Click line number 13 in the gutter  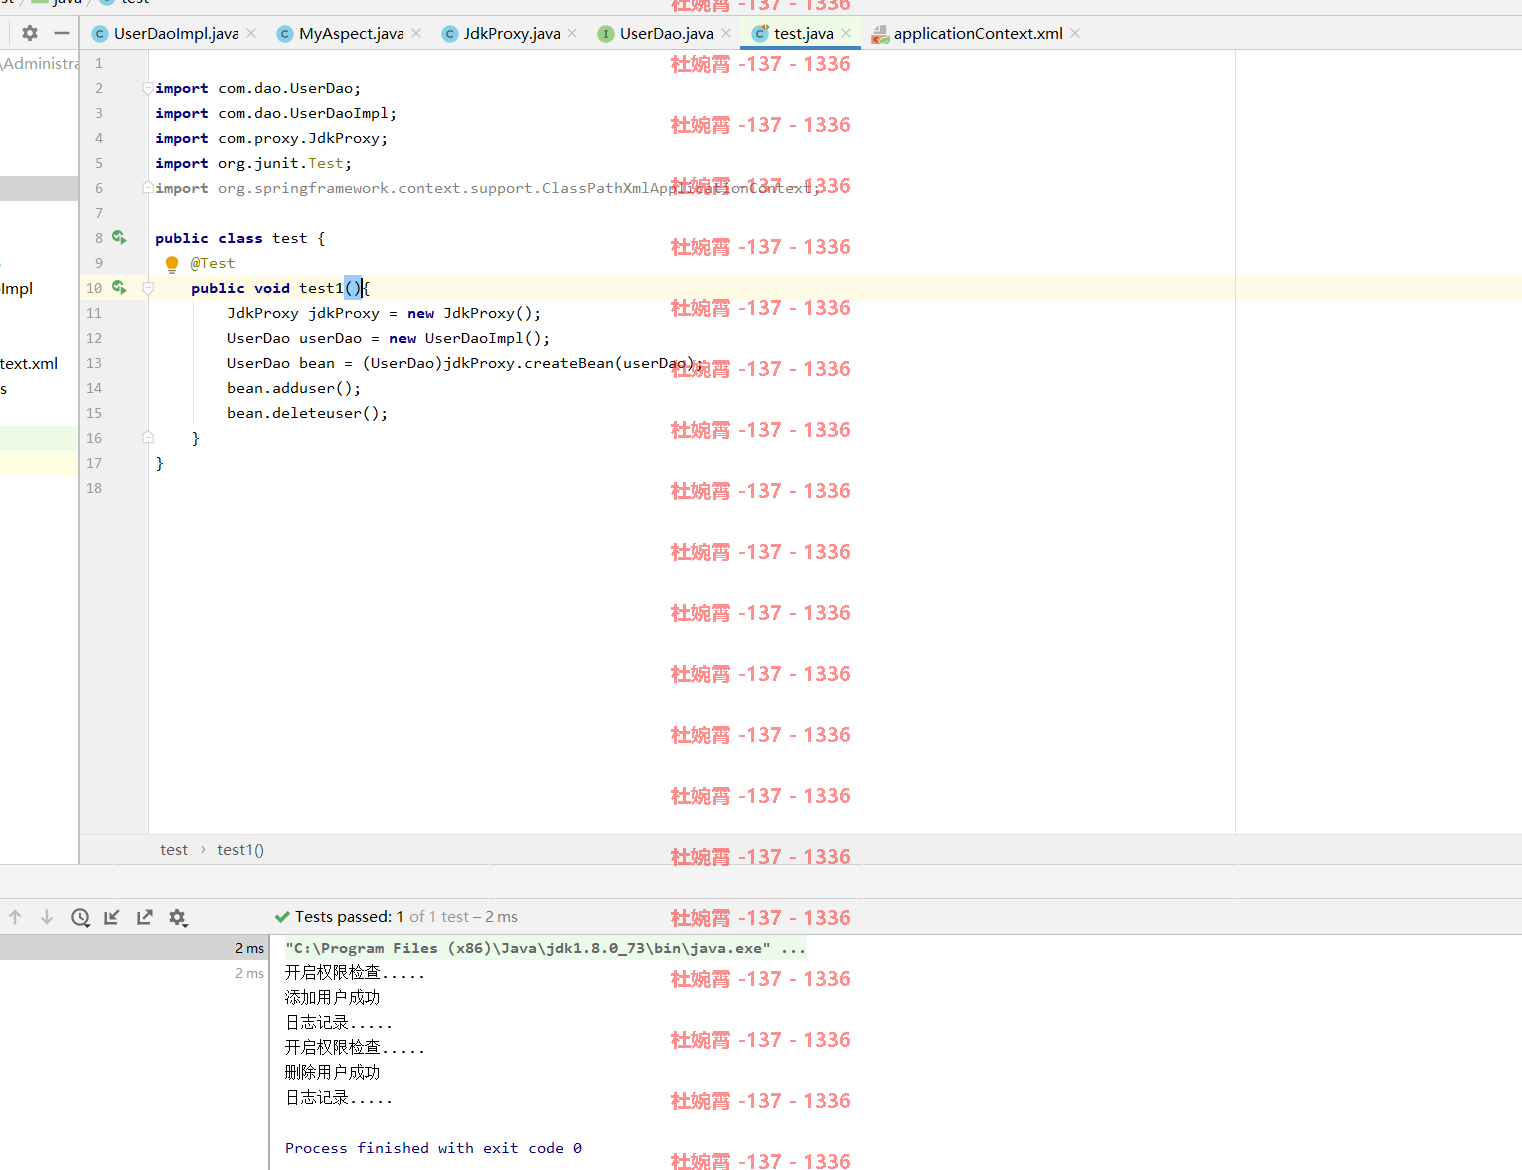click(94, 363)
